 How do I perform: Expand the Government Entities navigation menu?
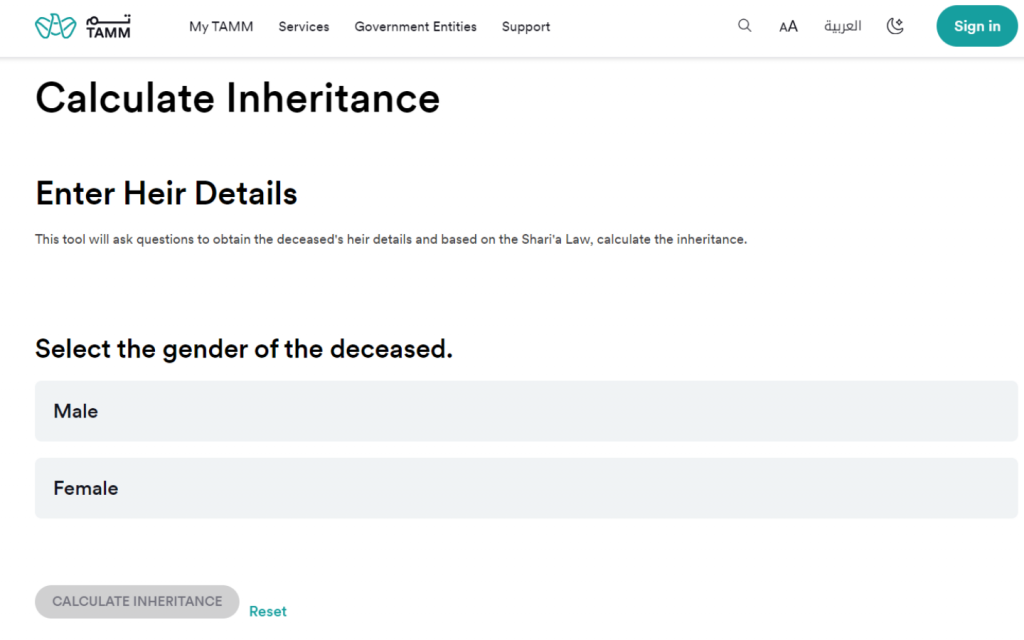415,27
